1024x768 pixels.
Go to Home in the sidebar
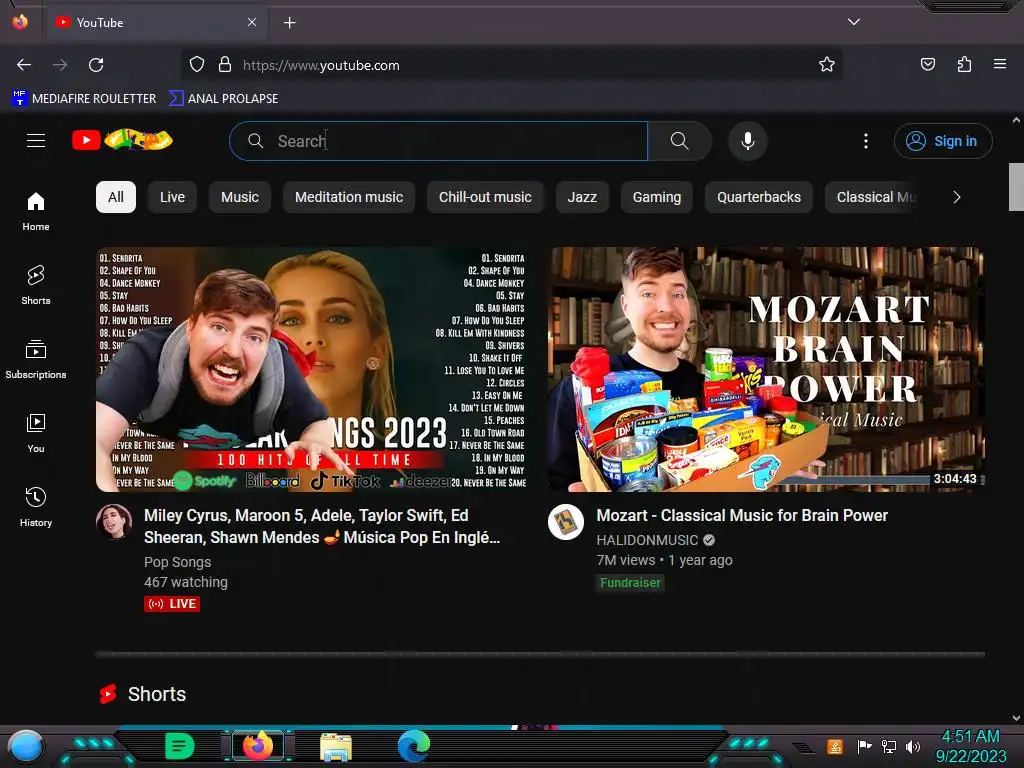(36, 211)
